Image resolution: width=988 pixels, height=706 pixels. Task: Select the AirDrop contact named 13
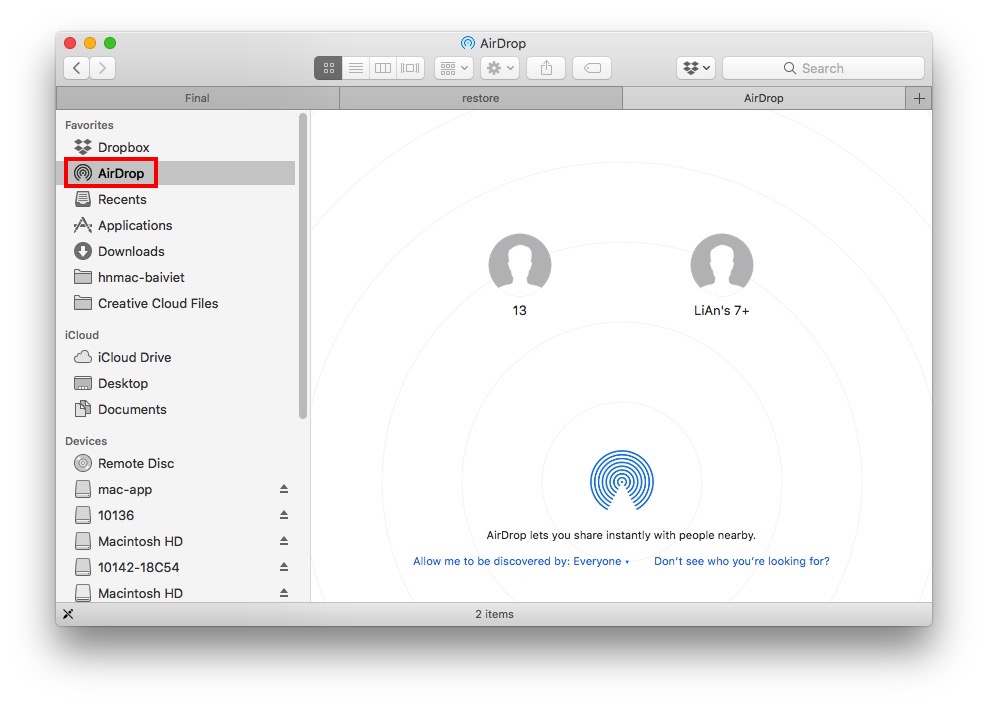[x=520, y=275]
